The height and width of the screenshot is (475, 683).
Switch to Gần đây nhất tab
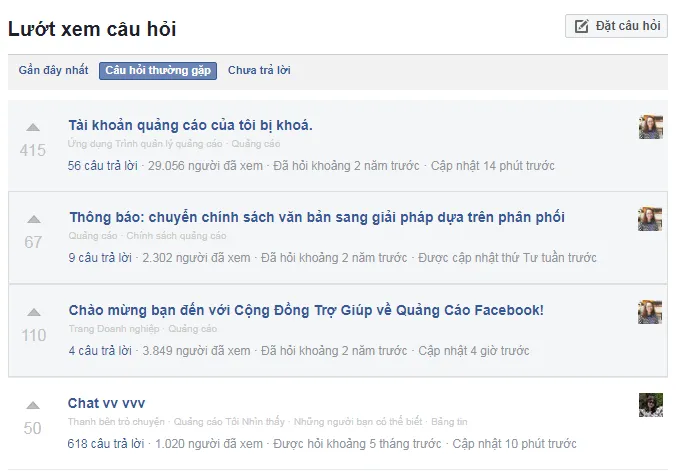click(53, 70)
